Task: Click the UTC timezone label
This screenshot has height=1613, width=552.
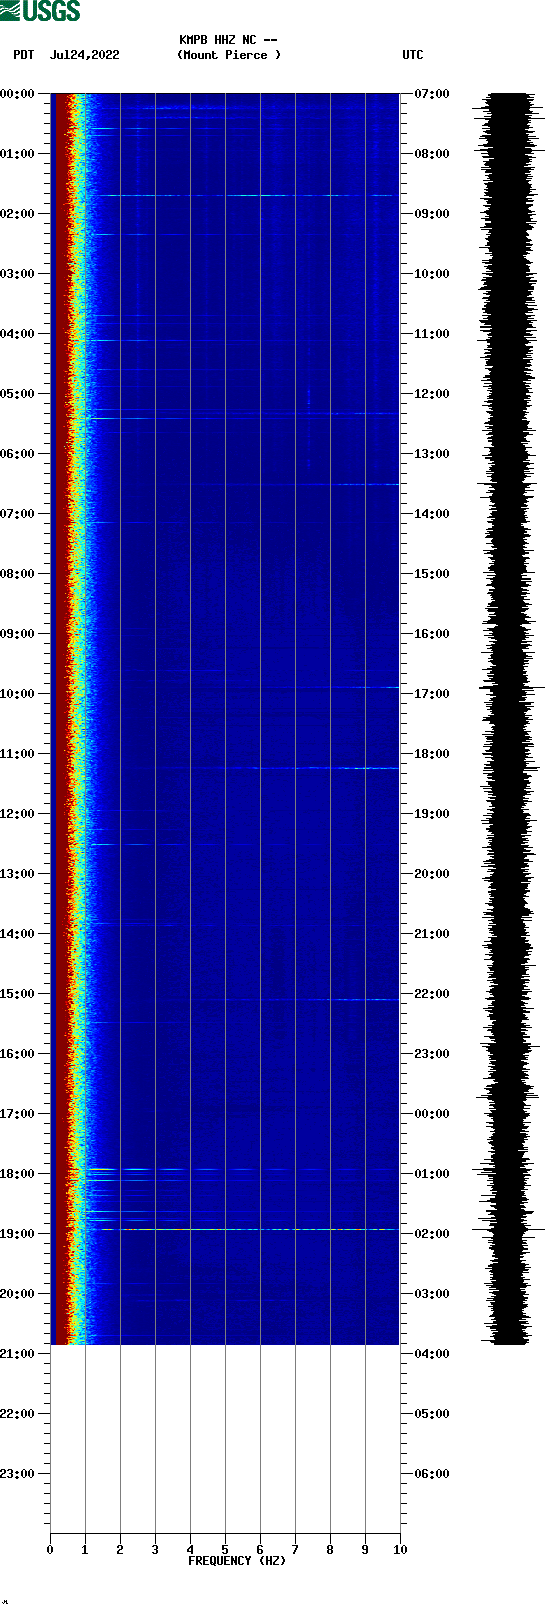Action: (x=413, y=55)
